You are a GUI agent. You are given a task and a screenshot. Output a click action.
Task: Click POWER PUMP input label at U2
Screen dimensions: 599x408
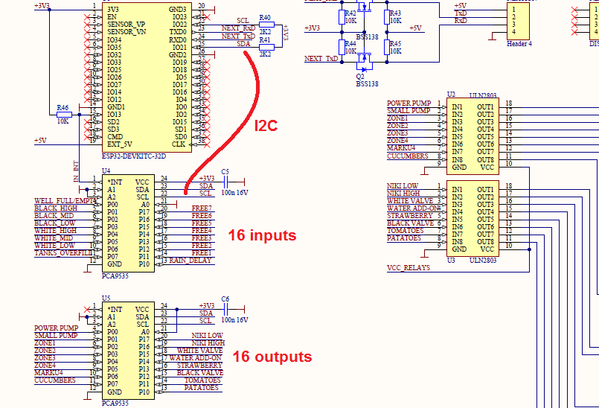click(x=409, y=103)
